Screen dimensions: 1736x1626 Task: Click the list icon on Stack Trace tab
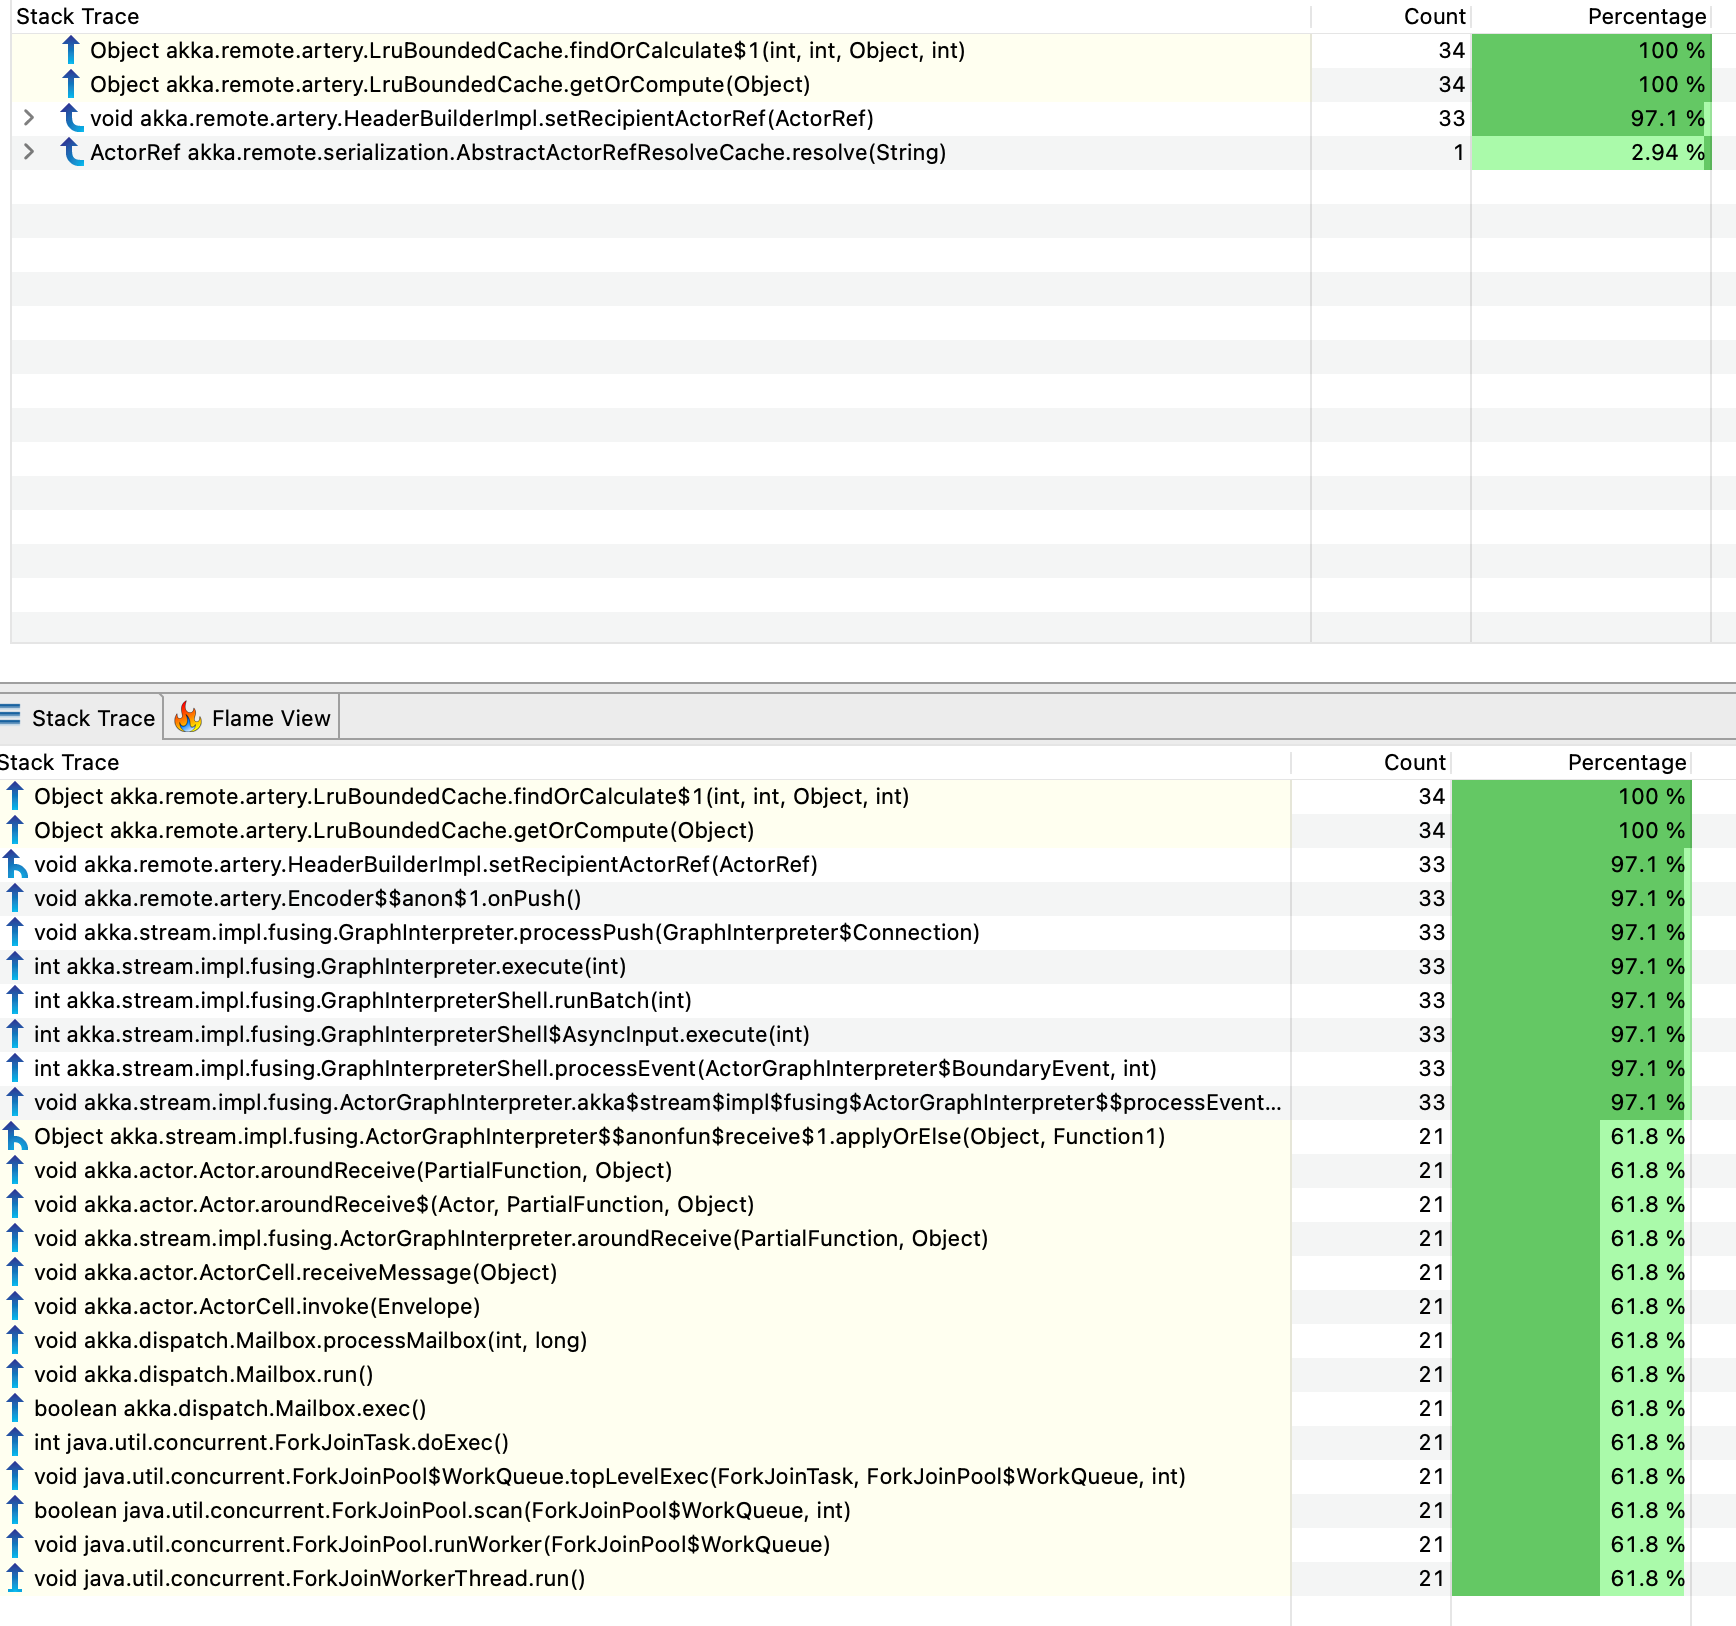click(12, 716)
